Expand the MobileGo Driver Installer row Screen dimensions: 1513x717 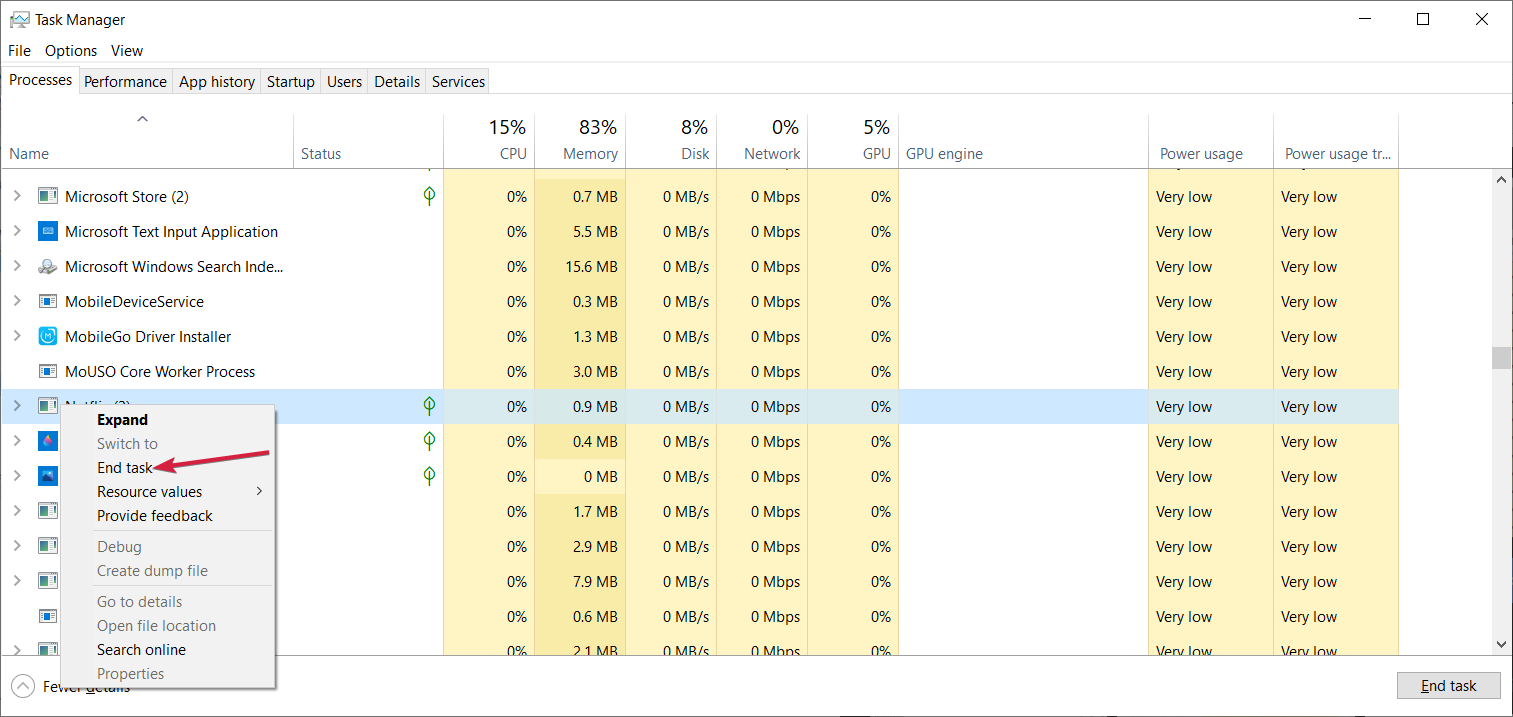tap(17, 337)
